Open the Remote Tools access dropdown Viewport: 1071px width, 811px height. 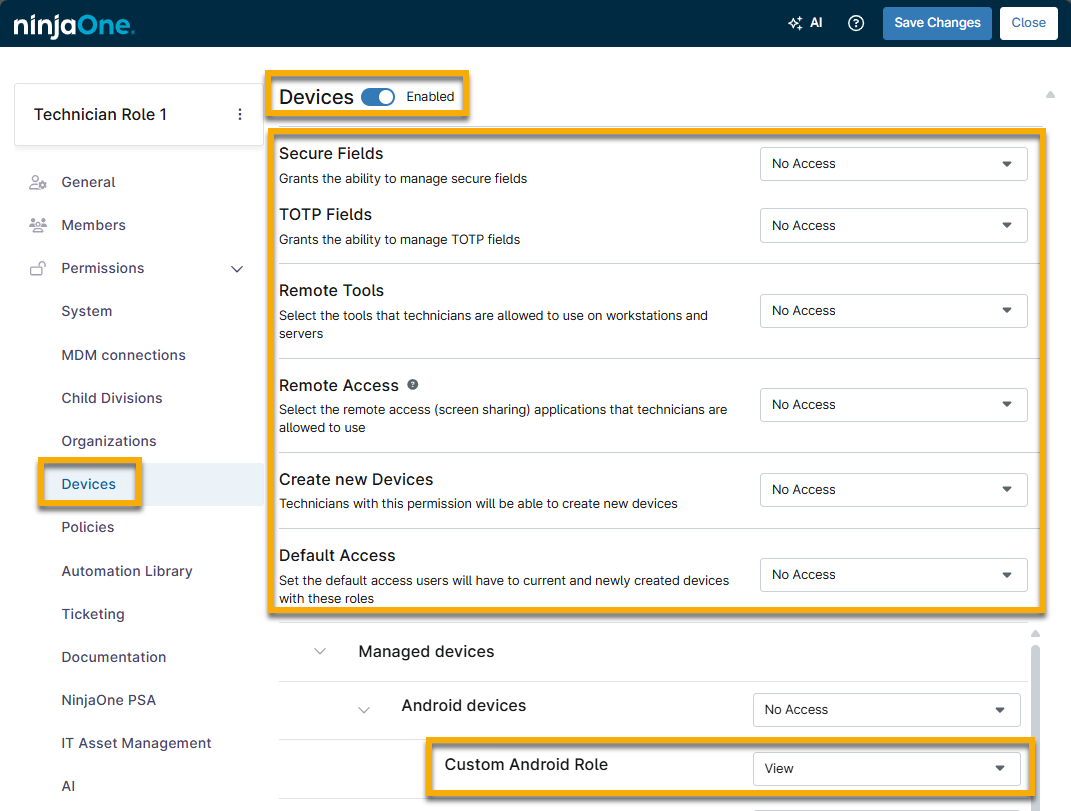(x=893, y=311)
